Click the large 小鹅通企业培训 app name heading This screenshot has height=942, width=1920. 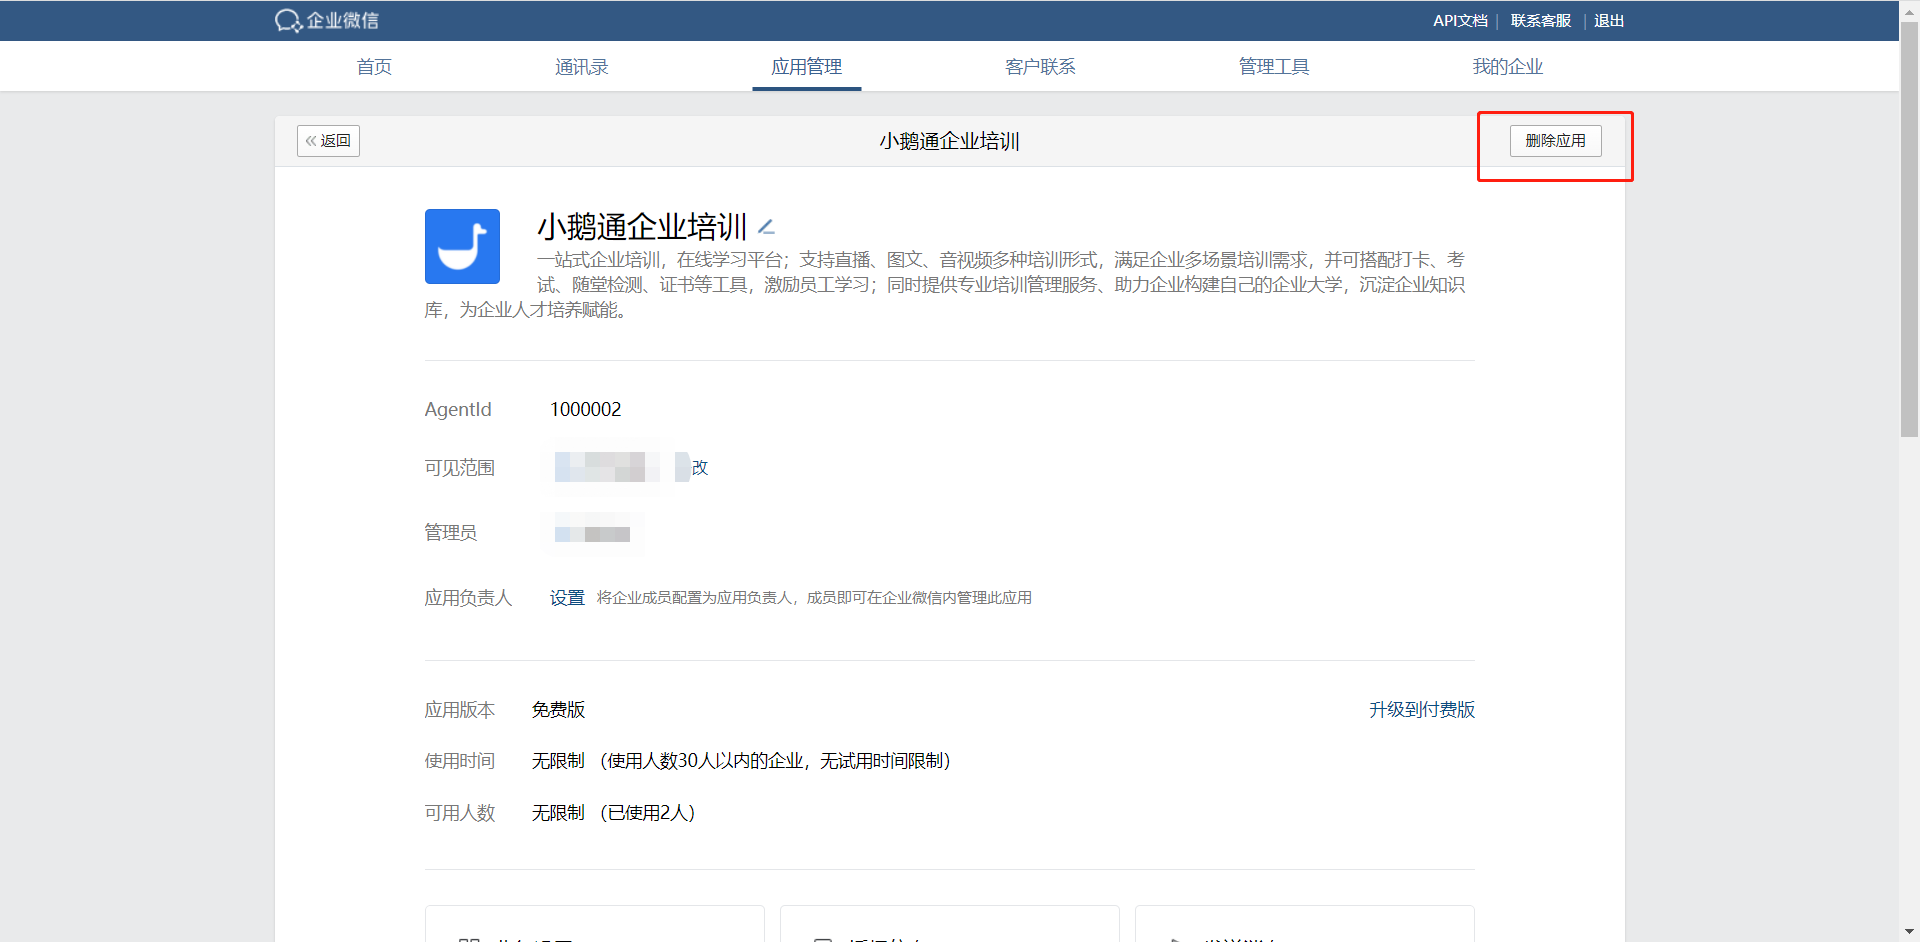pyautogui.click(x=642, y=227)
